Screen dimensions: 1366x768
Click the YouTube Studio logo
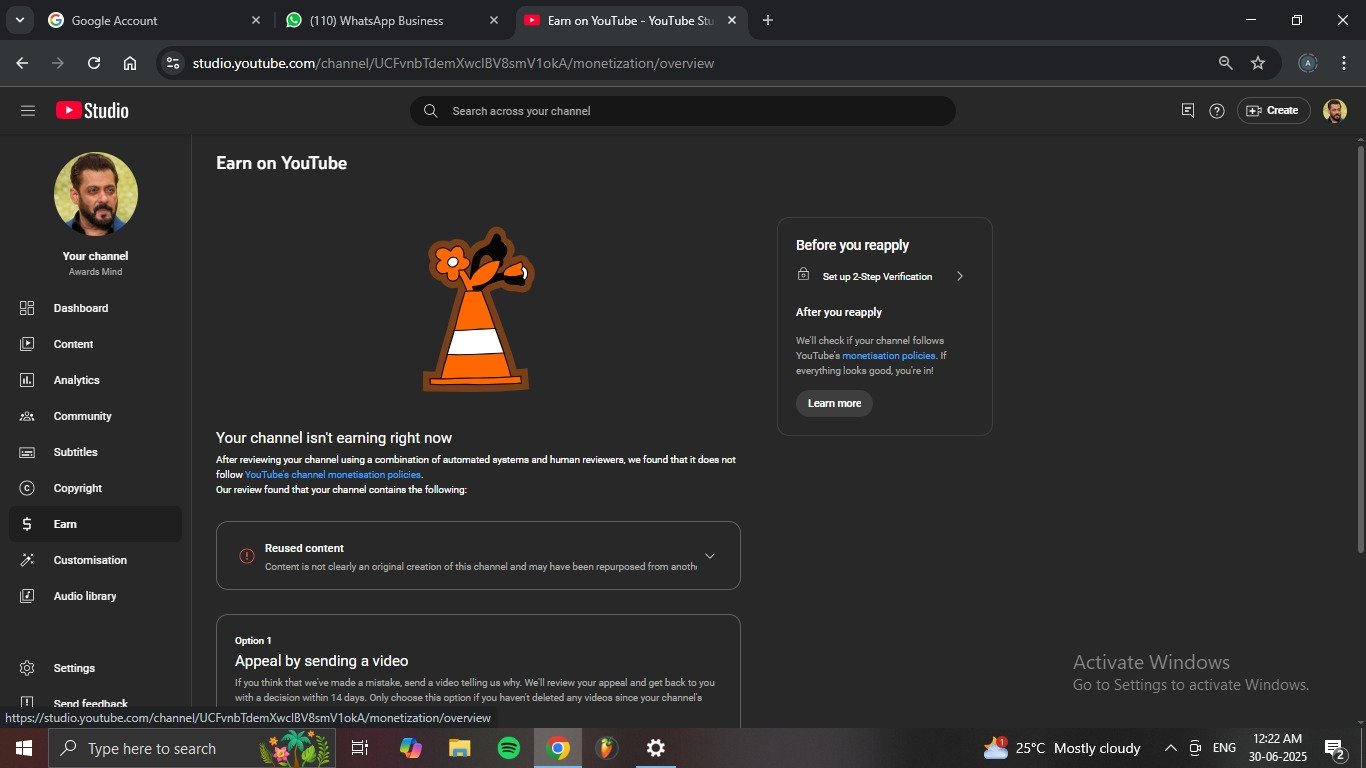click(92, 111)
